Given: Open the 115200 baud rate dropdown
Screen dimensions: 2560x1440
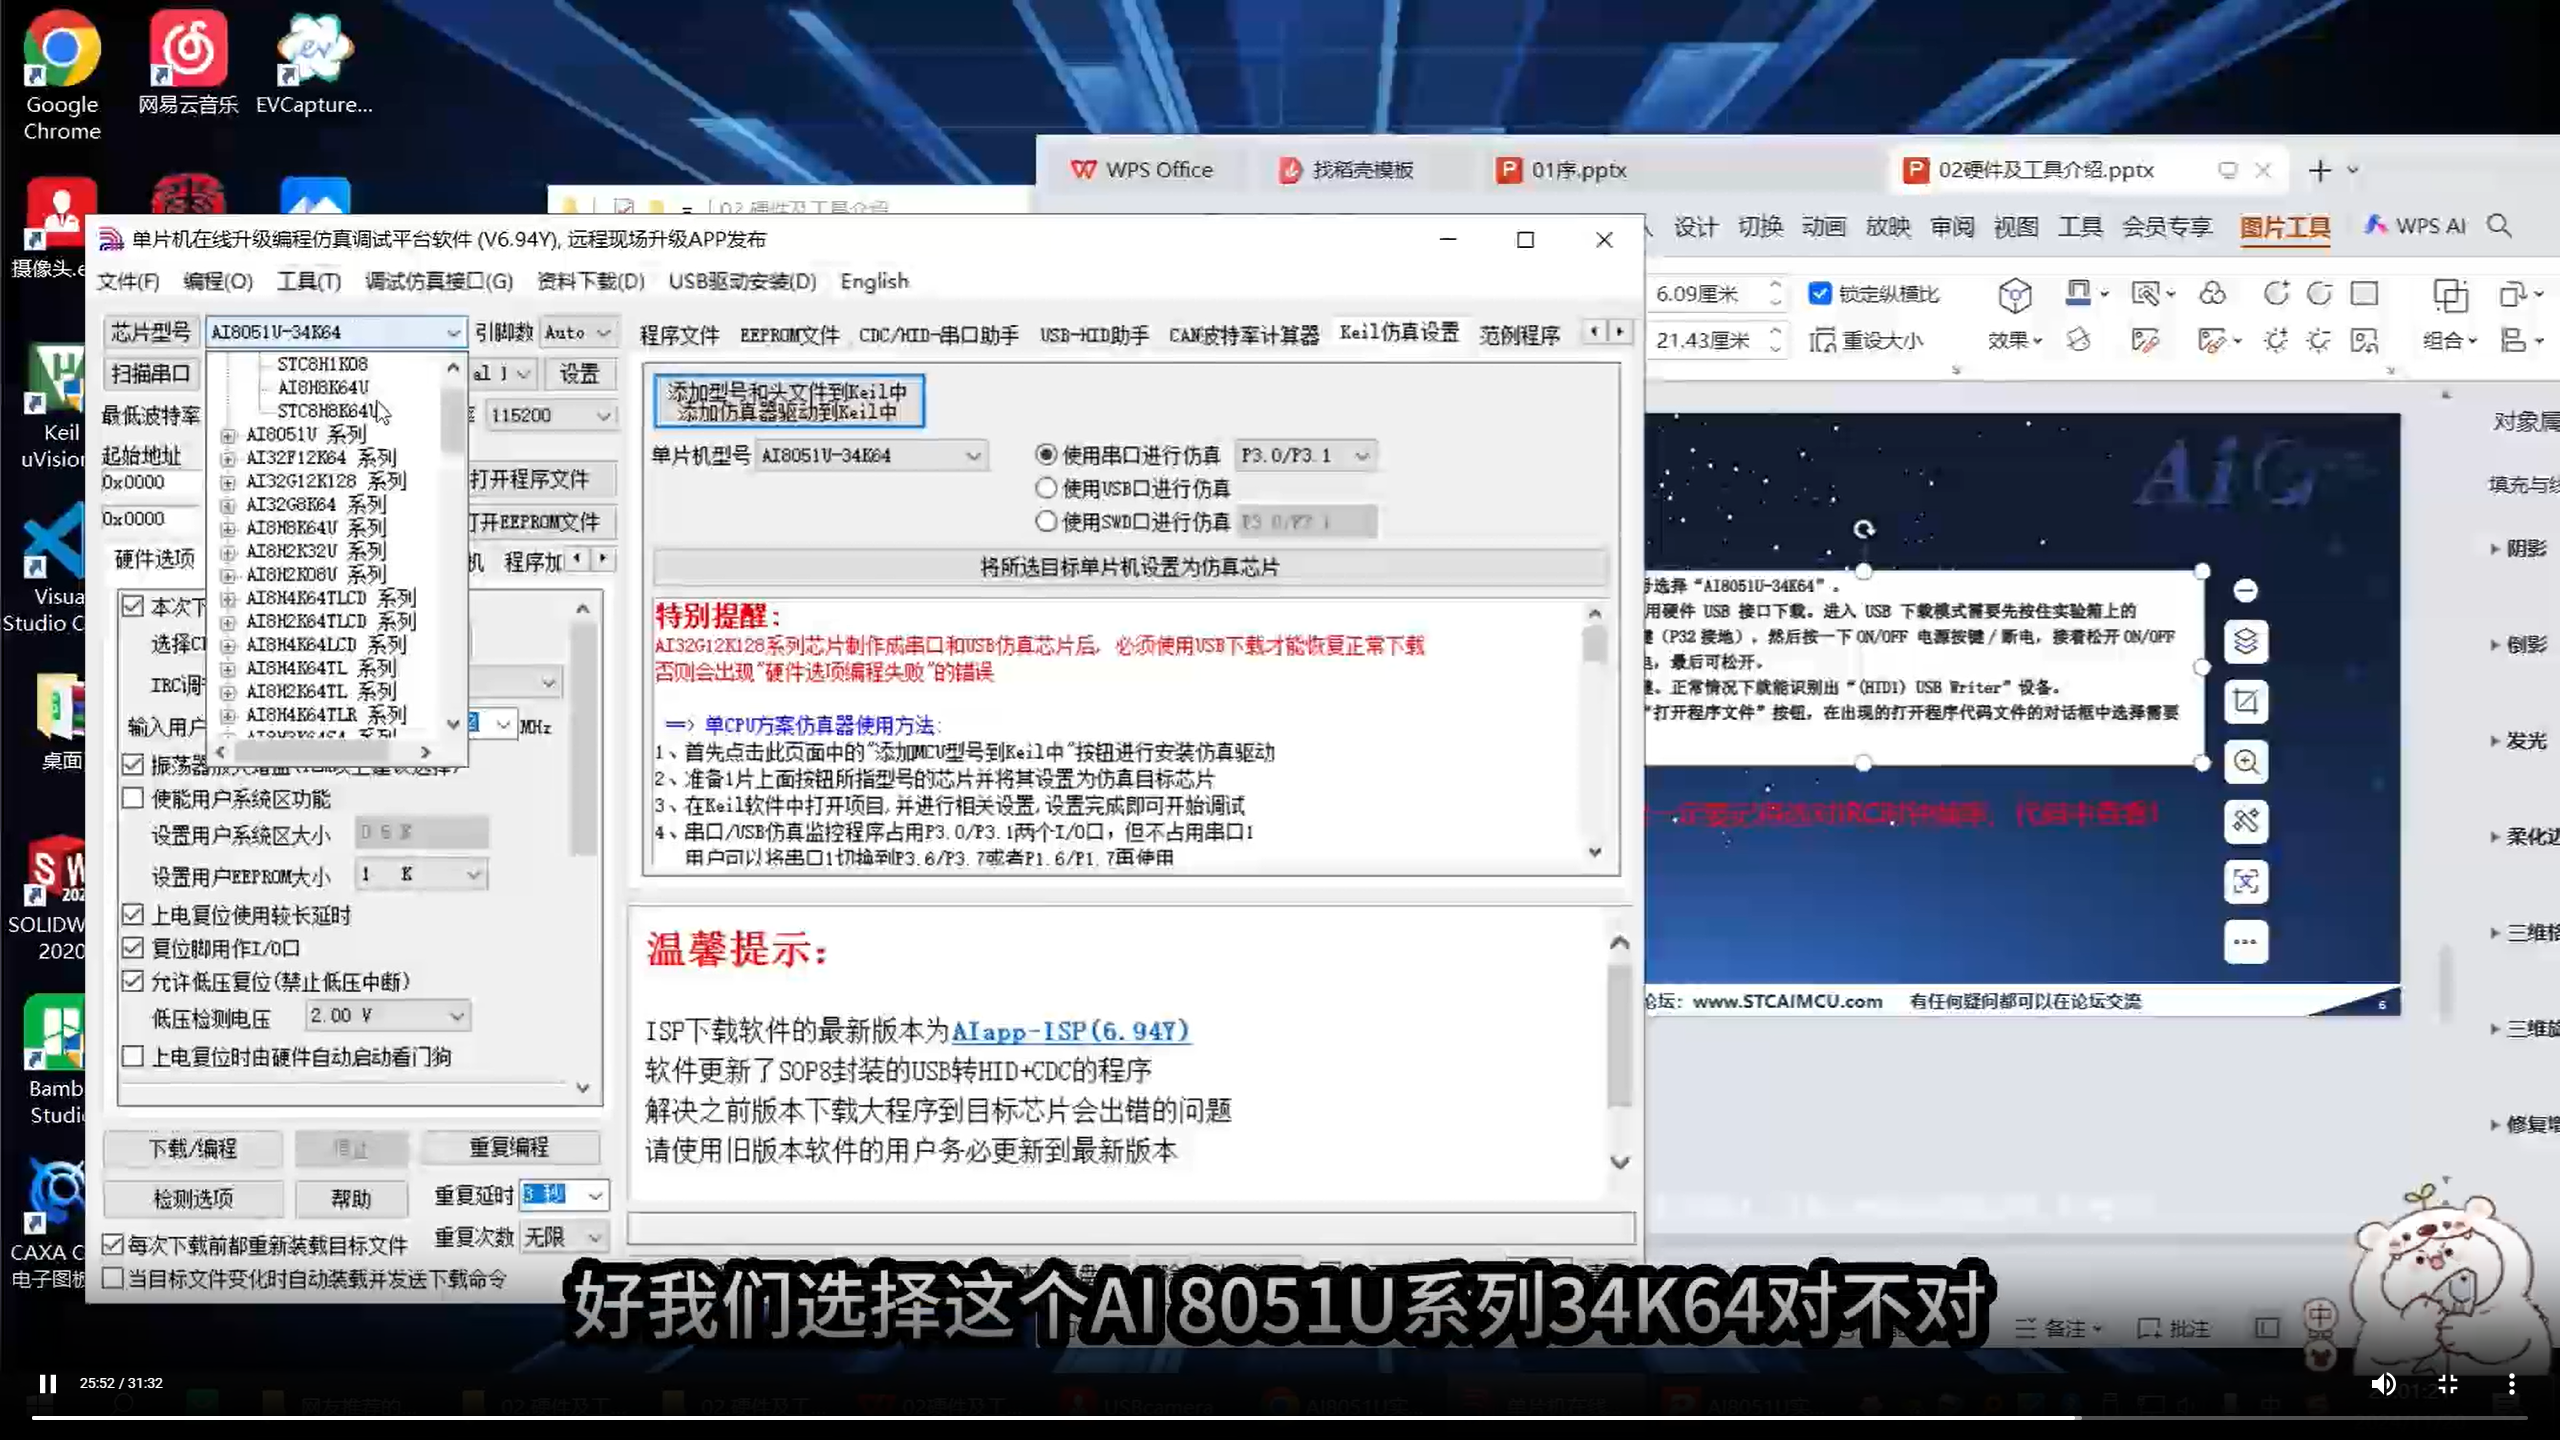Looking at the screenshot, I should [x=604, y=415].
